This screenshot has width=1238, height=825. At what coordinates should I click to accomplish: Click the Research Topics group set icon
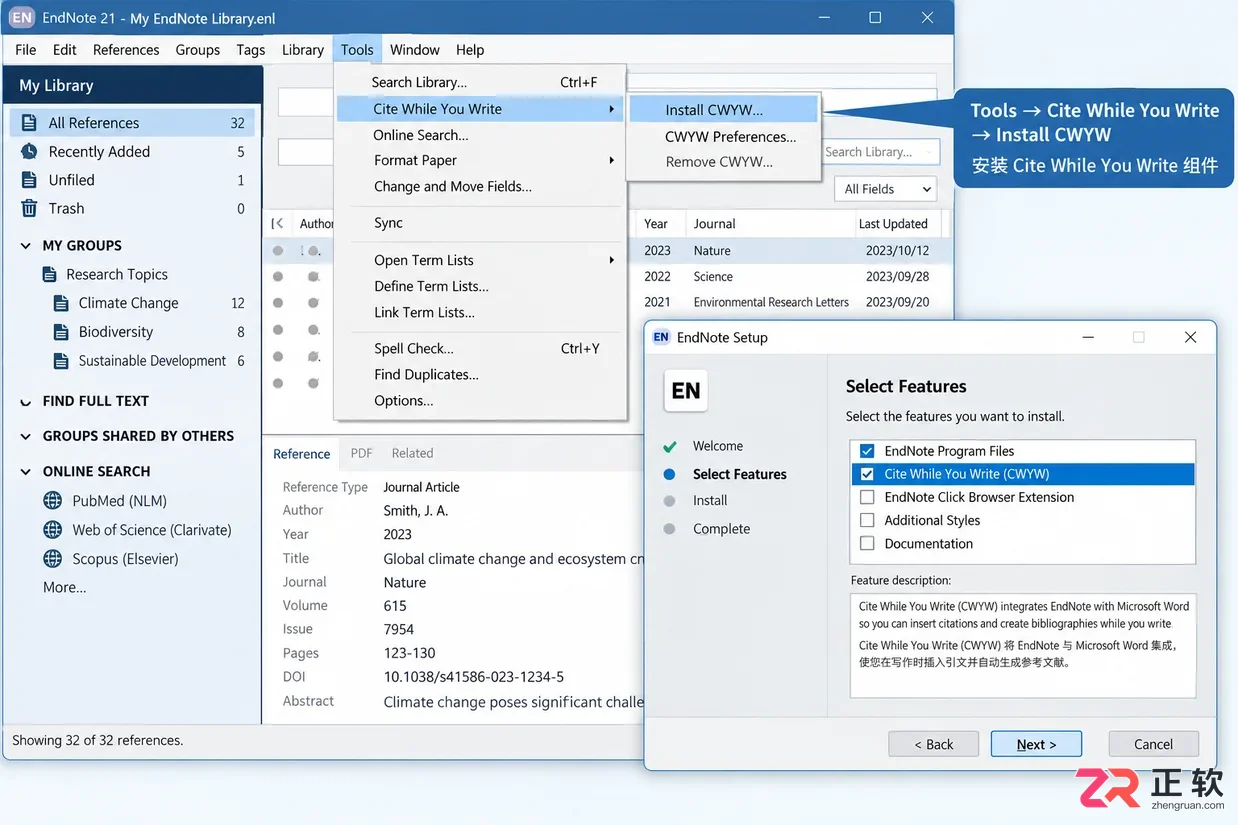click(x=50, y=274)
